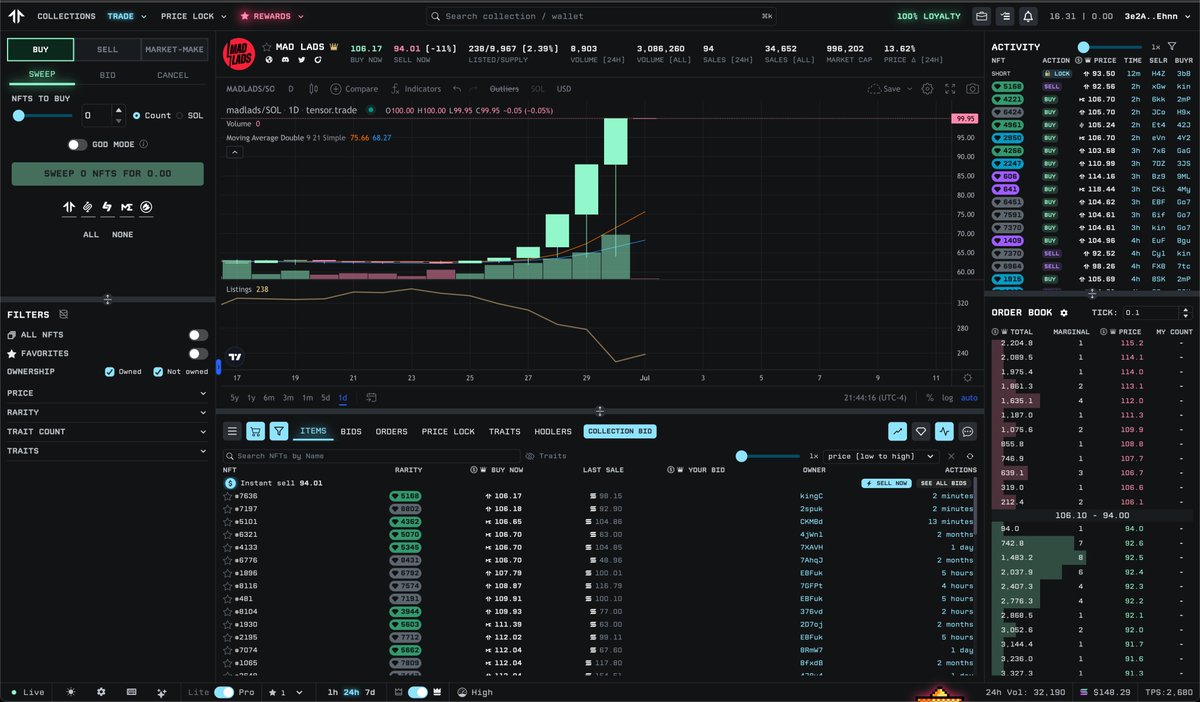
Task: Open settings gear in bottom bar
Action: click(x=101, y=692)
